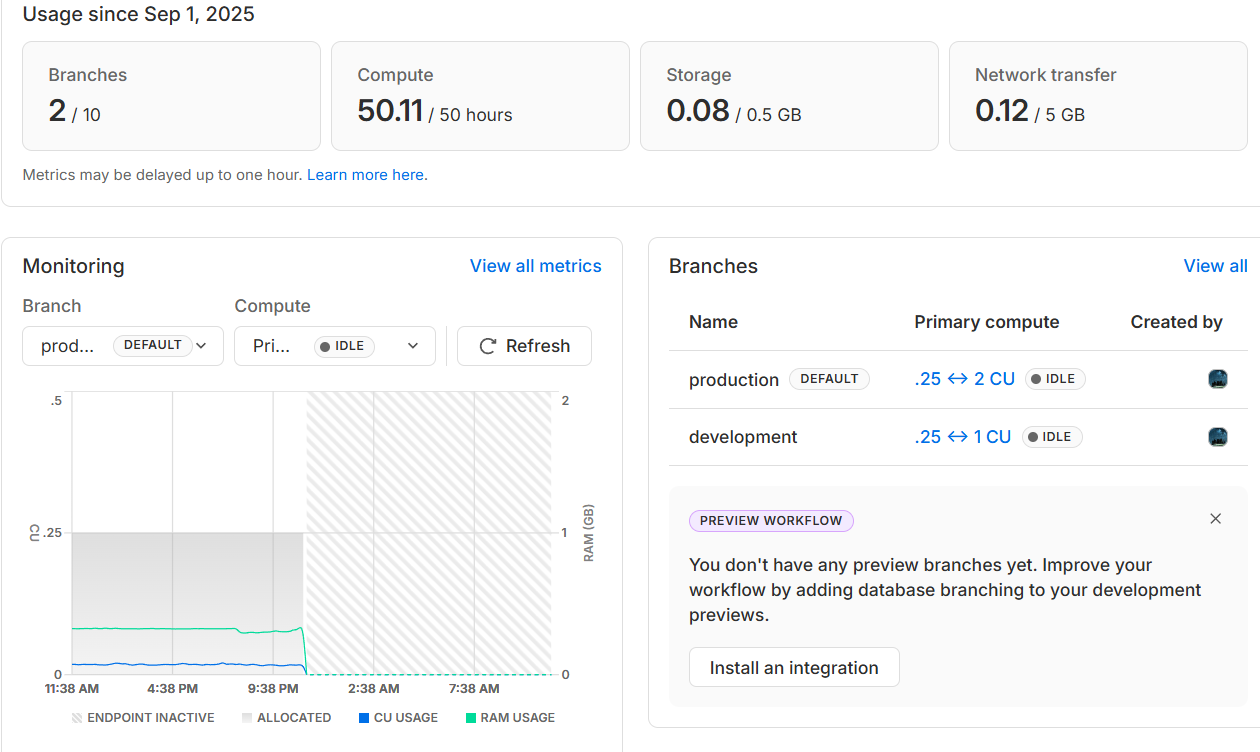
Task: Click the Network transfer card showing 0.12
Action: [1098, 96]
